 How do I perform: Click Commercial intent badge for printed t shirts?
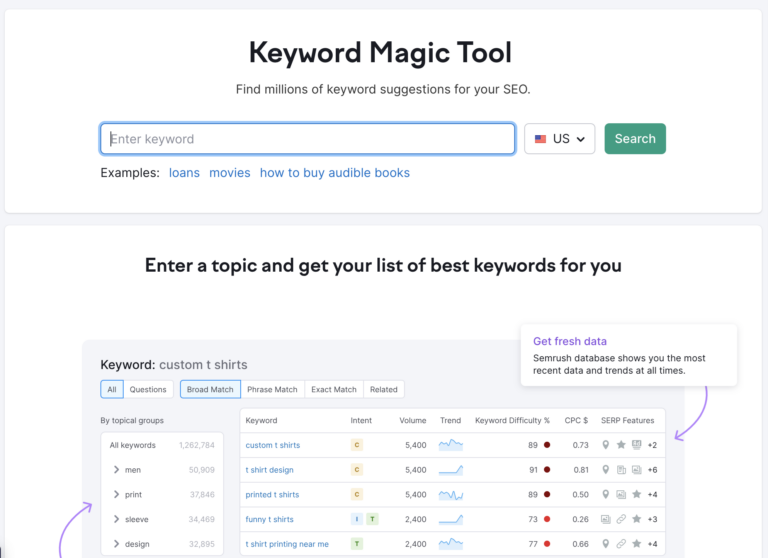[x=357, y=494]
